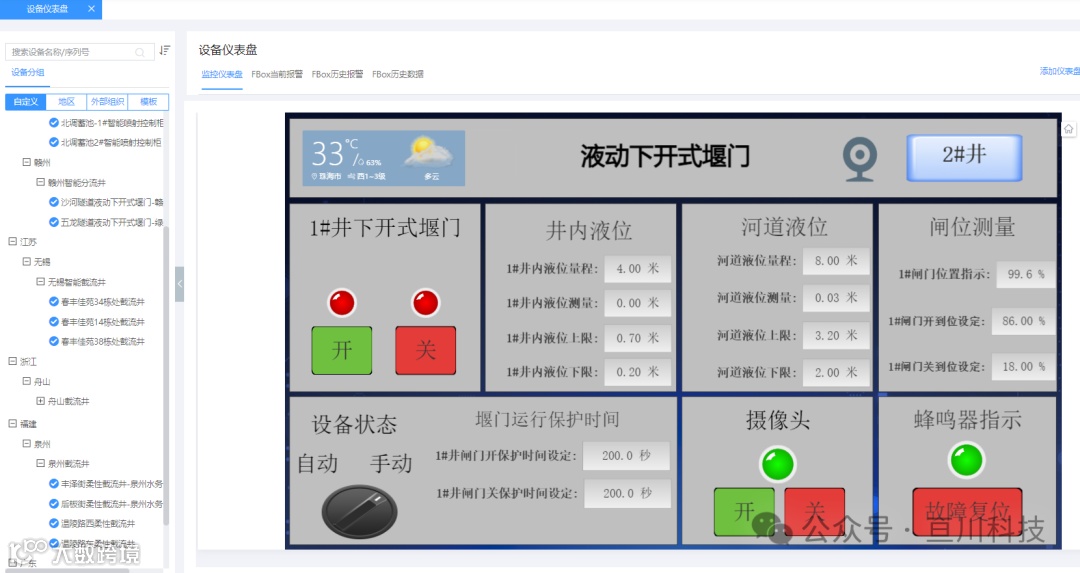Collapse the 泉州截流井 node
1080x573 pixels.
40,463
